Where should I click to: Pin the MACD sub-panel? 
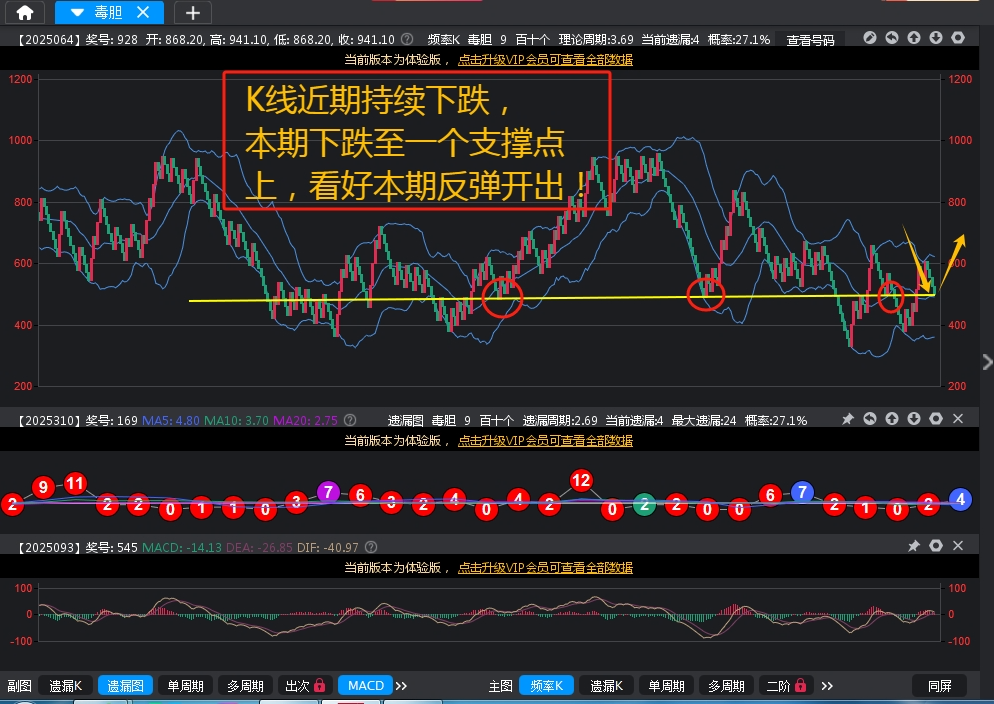click(x=913, y=546)
